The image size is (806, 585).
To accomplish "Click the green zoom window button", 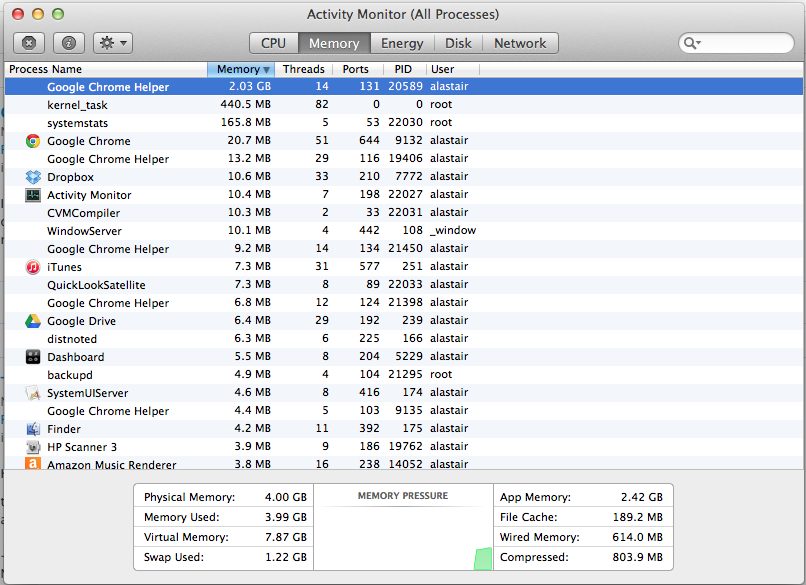I will tap(58, 14).
